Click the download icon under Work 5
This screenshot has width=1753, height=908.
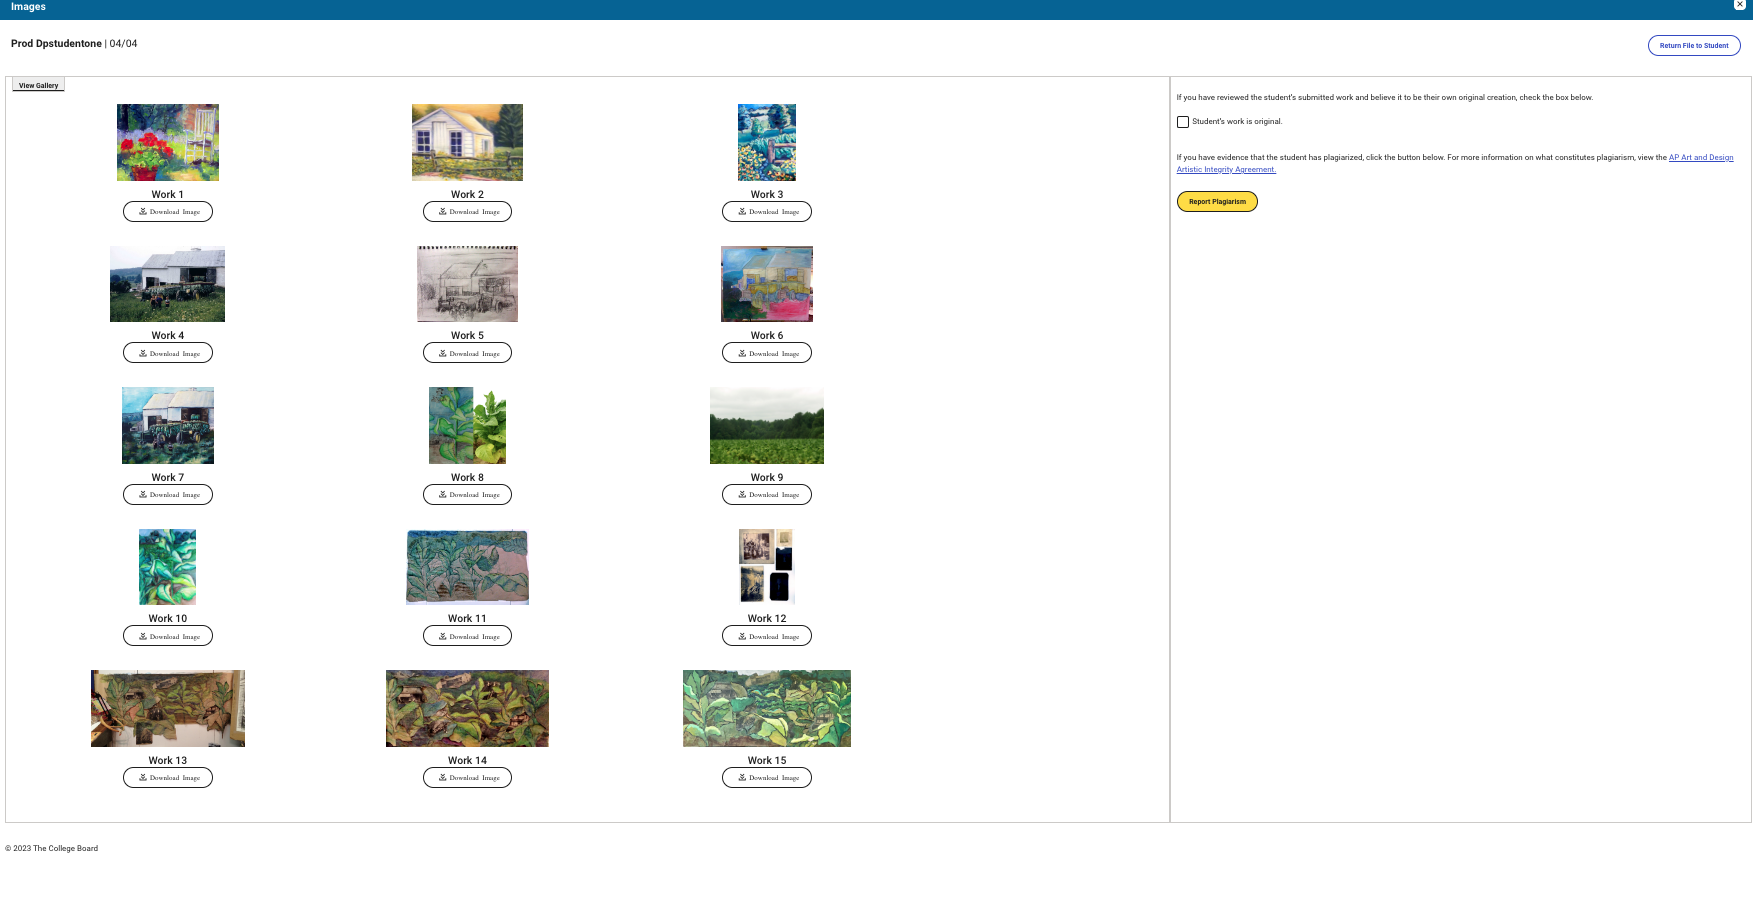(443, 353)
